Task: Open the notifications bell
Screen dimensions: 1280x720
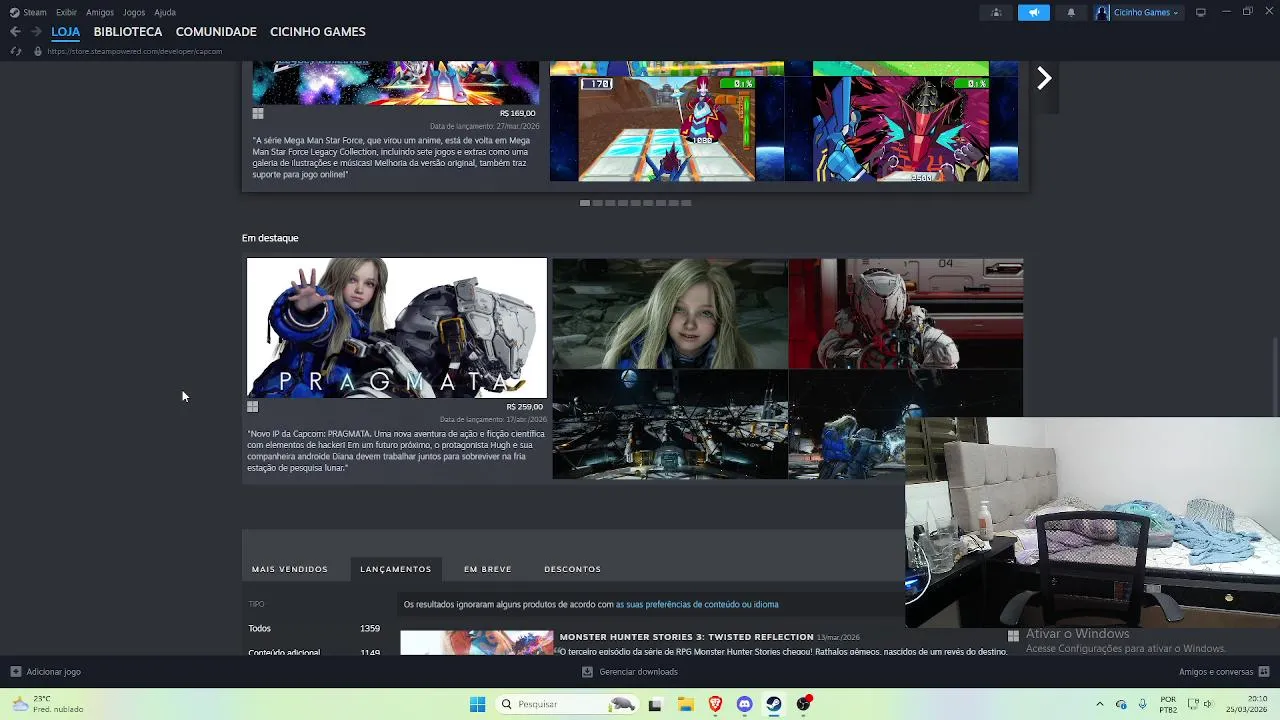Action: tap(1071, 12)
